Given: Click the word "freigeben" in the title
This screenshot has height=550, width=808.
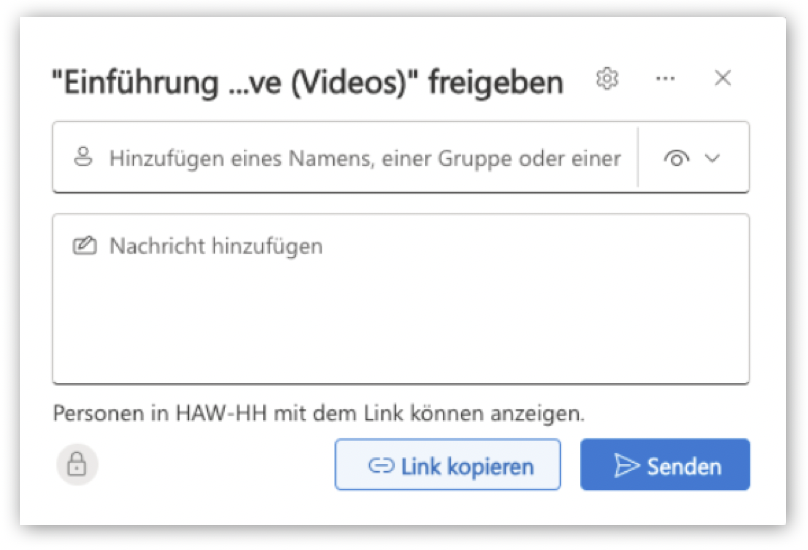Looking at the screenshot, I should [496, 82].
